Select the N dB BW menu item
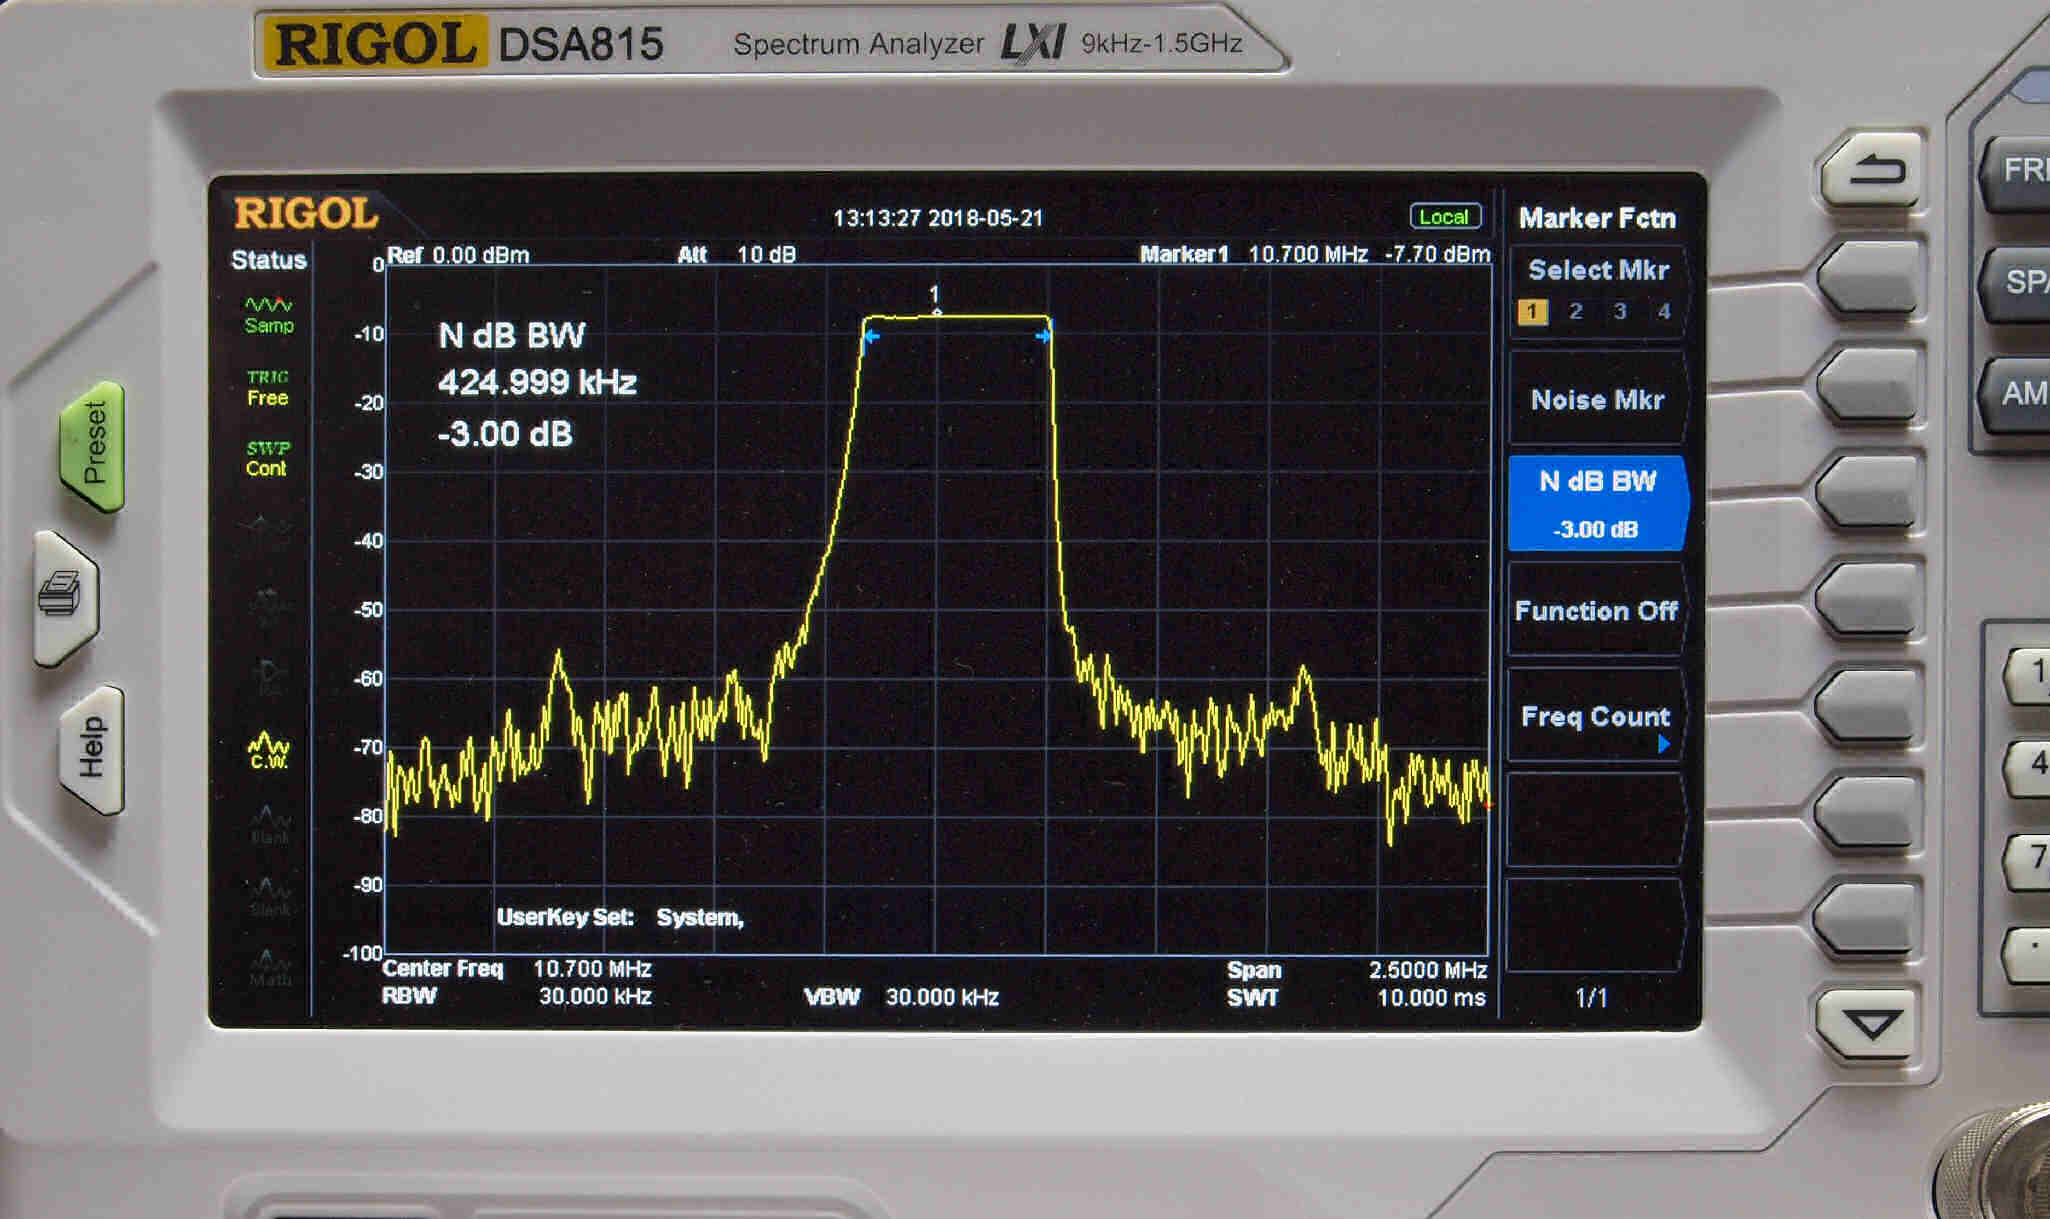 tap(1596, 503)
